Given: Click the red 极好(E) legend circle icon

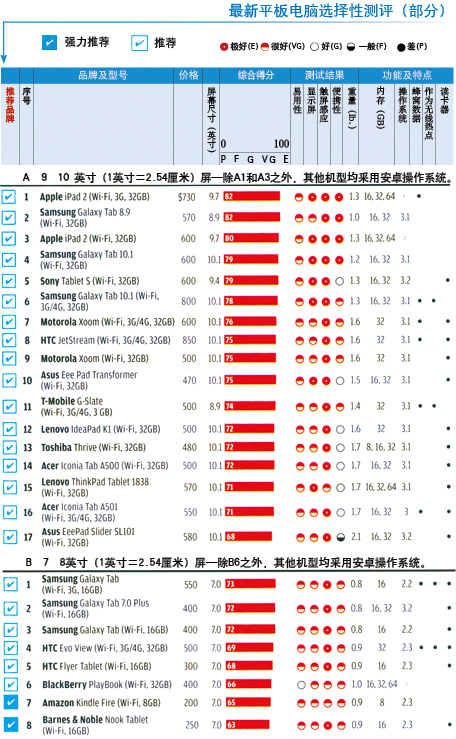Looking at the screenshot, I should (224, 47).
